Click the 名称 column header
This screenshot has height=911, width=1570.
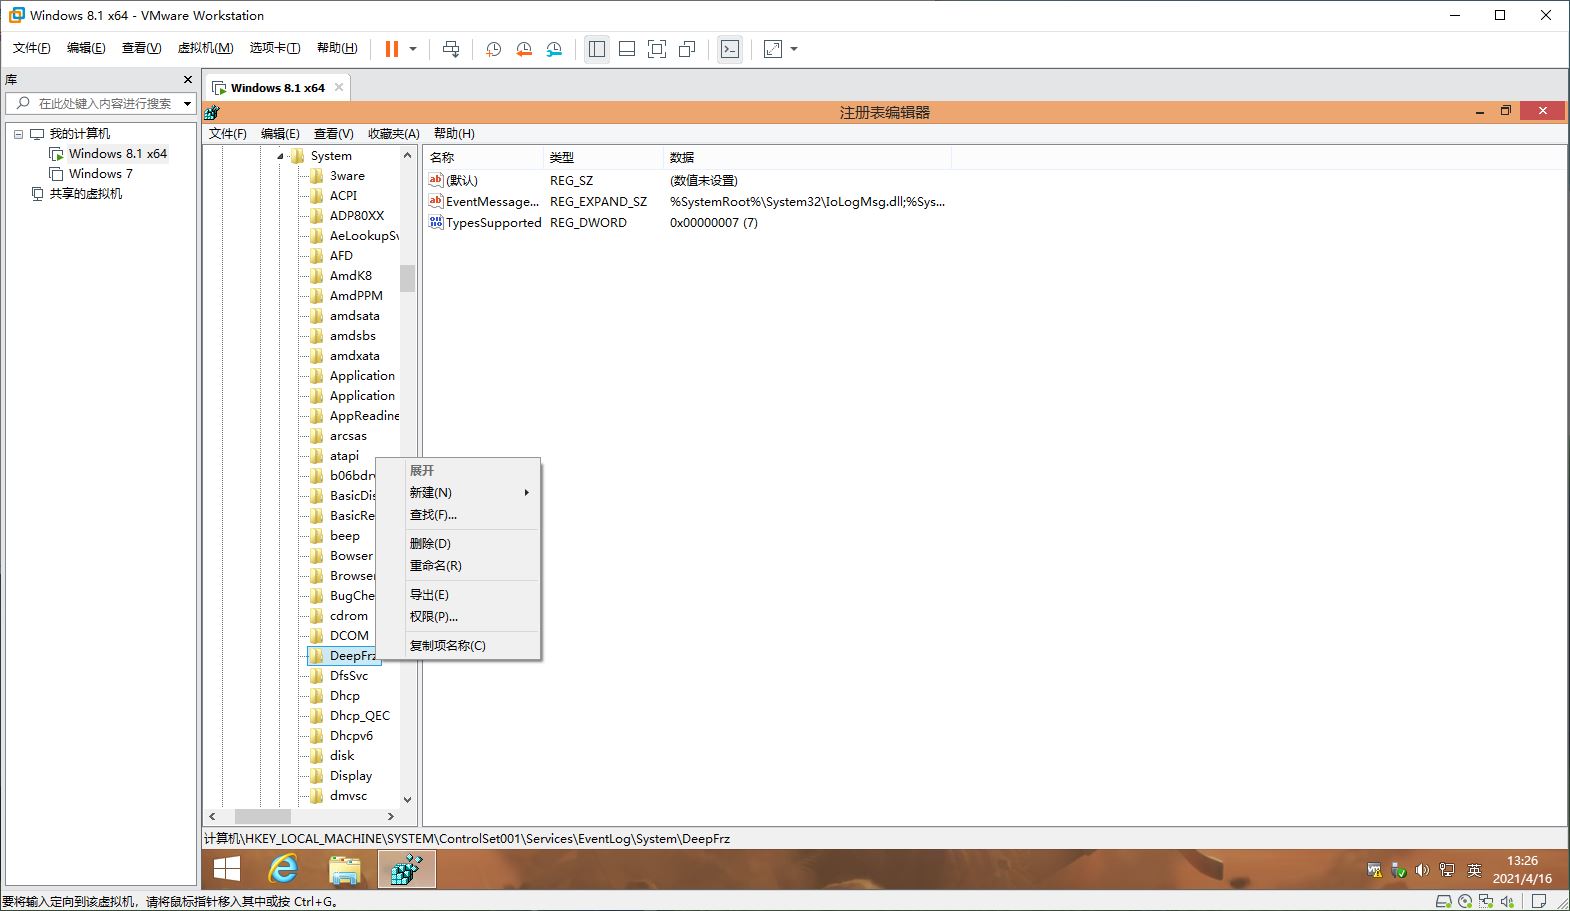(x=484, y=157)
